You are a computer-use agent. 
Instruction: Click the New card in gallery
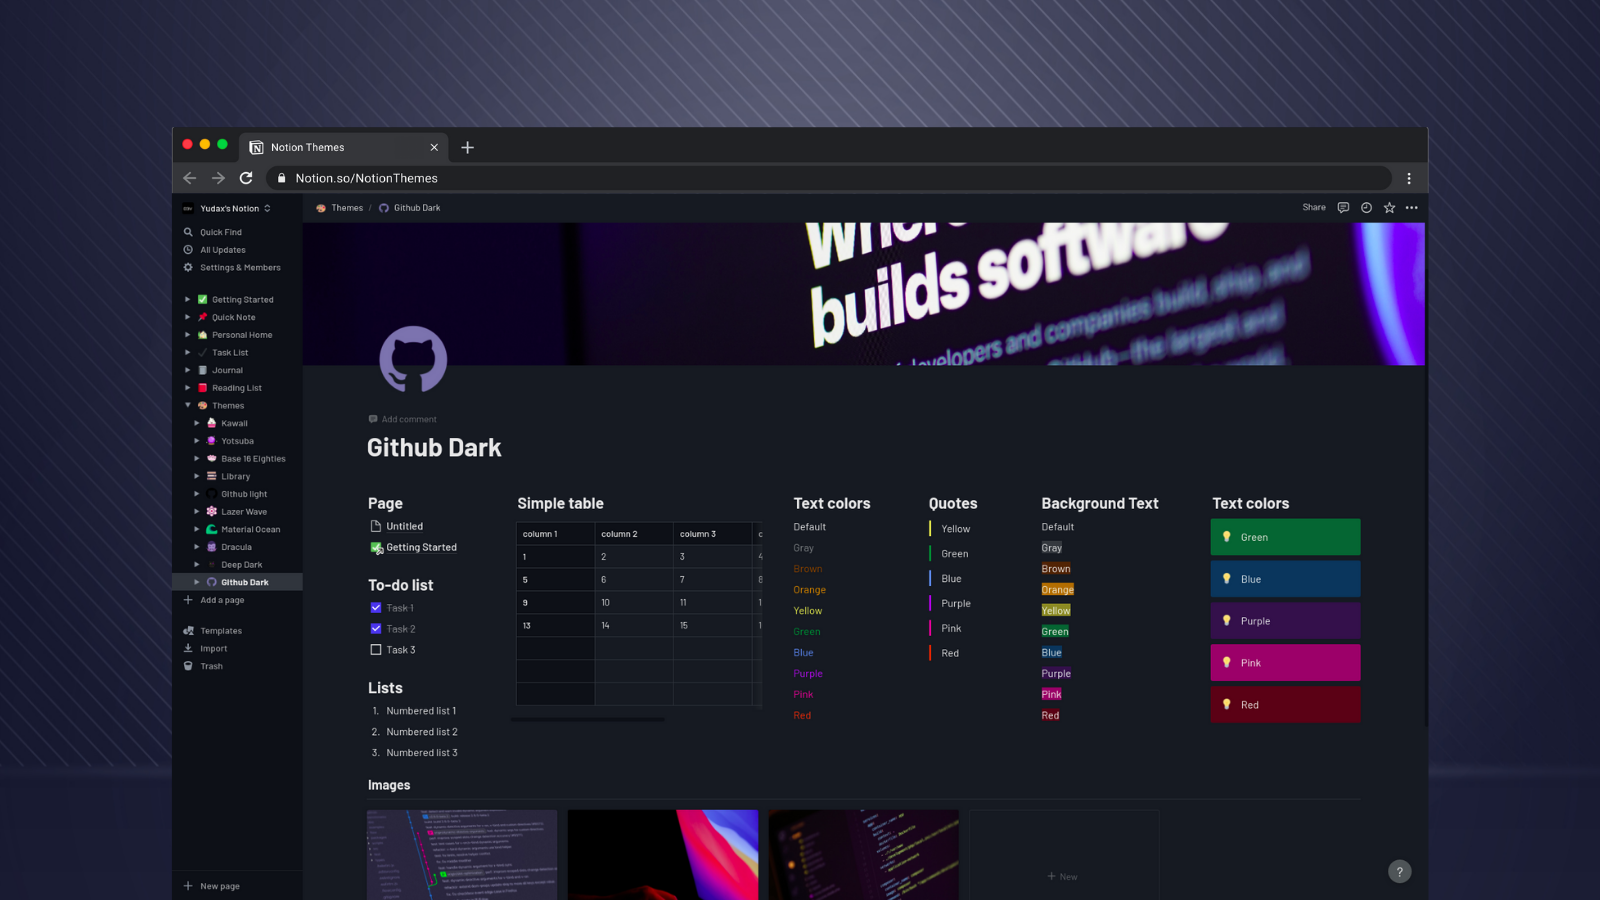pyautogui.click(x=1064, y=855)
